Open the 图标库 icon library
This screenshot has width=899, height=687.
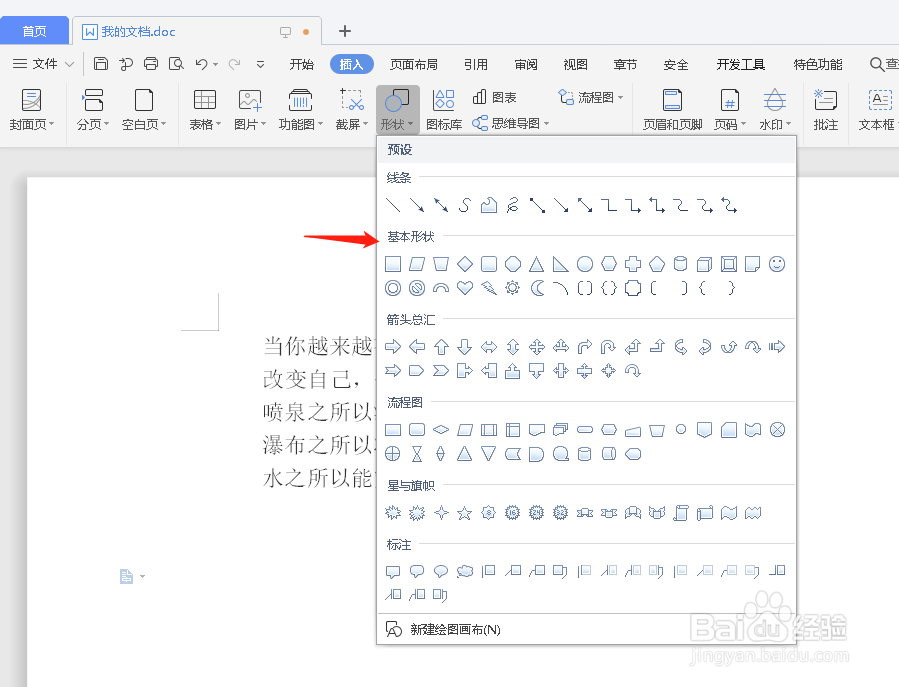[443, 112]
